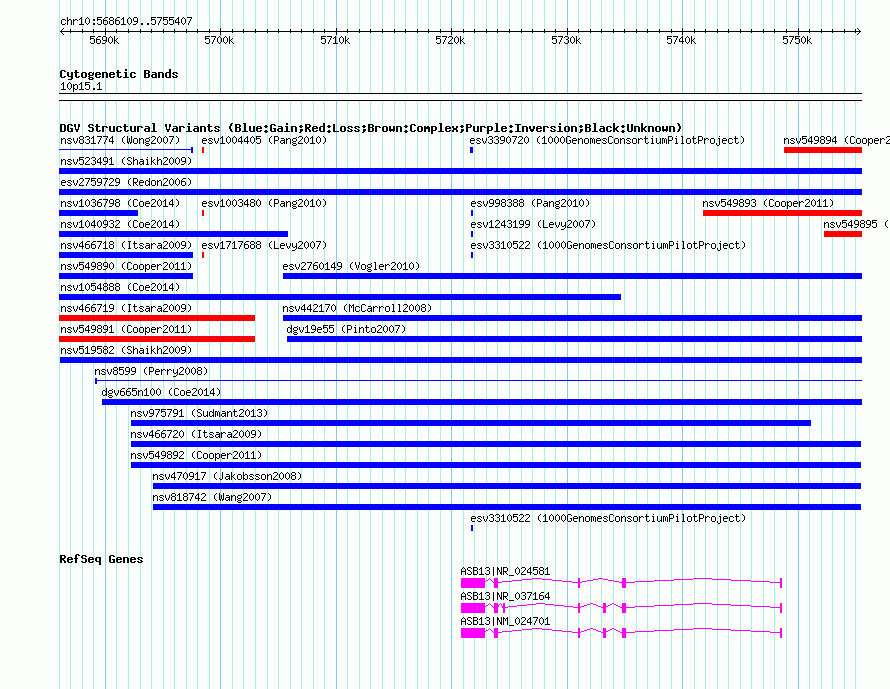Click the 5740k ruler tick label
The width and height of the screenshot is (890, 689).
[x=681, y=40]
